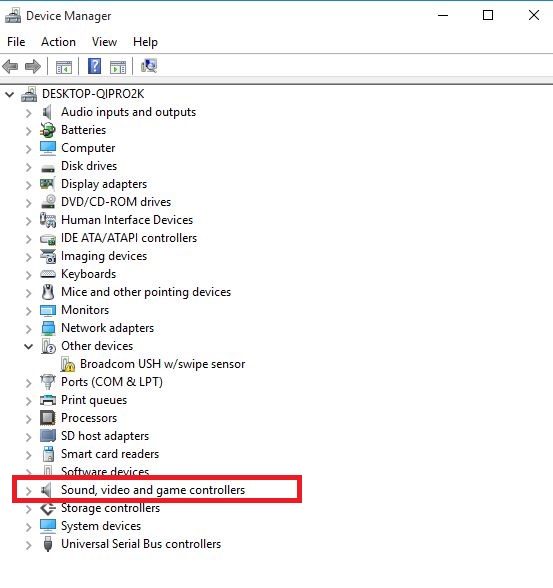Screen dimensions: 553x588
Task: Click the Smart card readers icon
Action: 48,454
